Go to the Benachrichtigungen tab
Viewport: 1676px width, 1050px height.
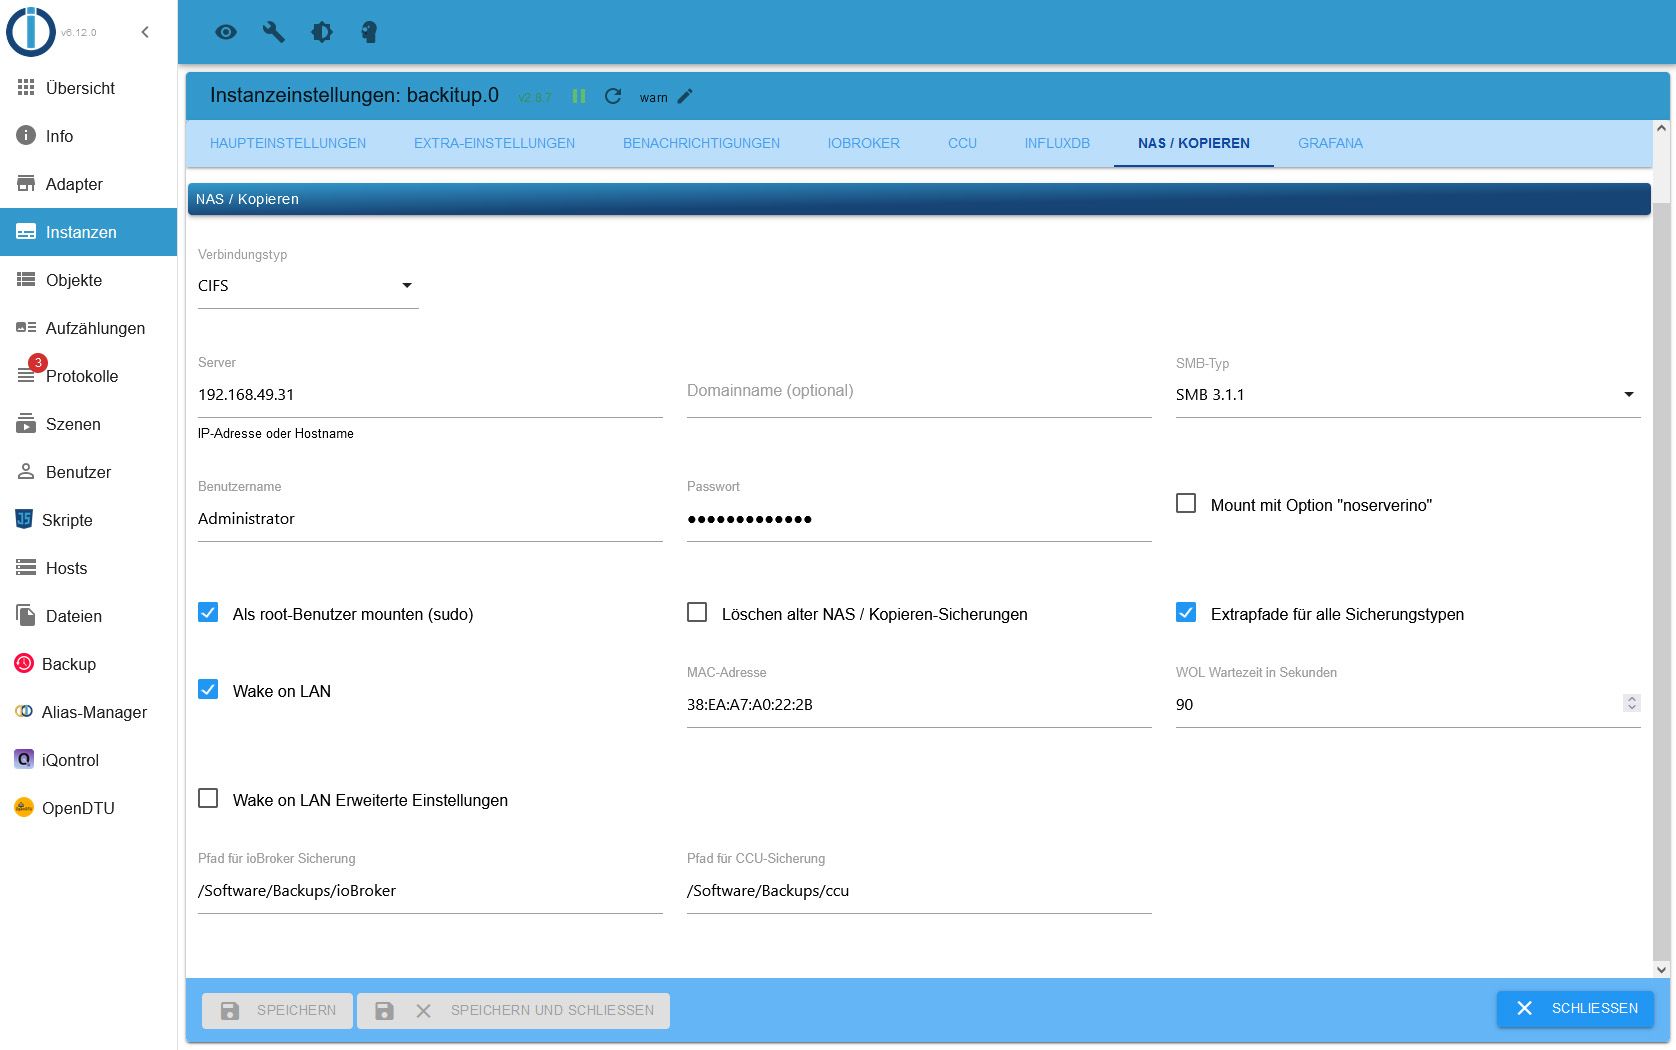[701, 143]
